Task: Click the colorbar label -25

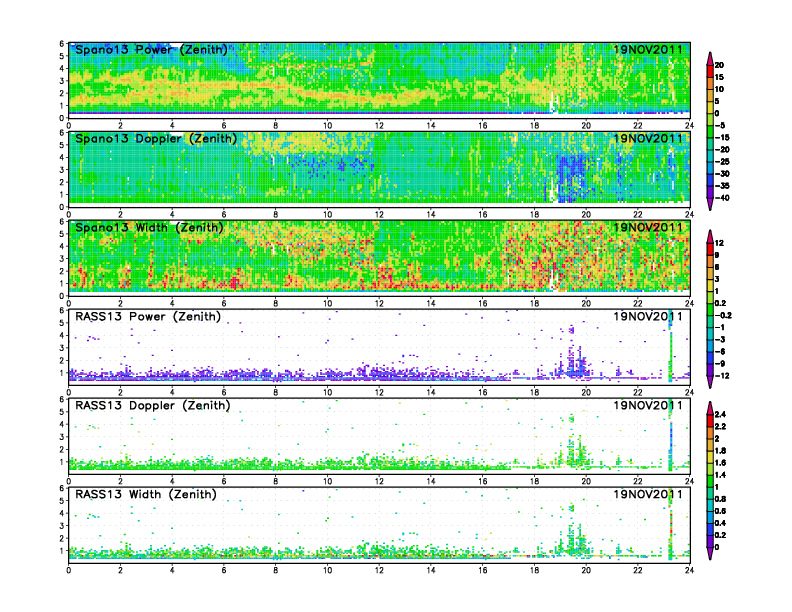Action: tap(722, 162)
